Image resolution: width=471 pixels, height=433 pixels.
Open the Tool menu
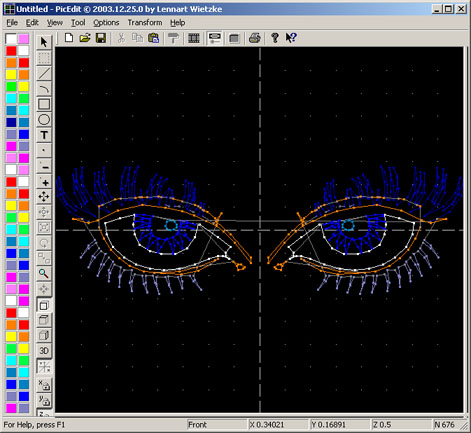(x=78, y=23)
